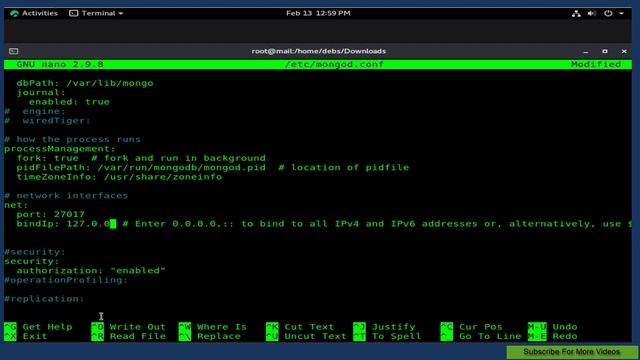The height and width of the screenshot is (360, 640).
Task: Click the 'timeZoneInfo: /usr/share/zoneinfo' line
Action: pyautogui.click(x=119, y=177)
